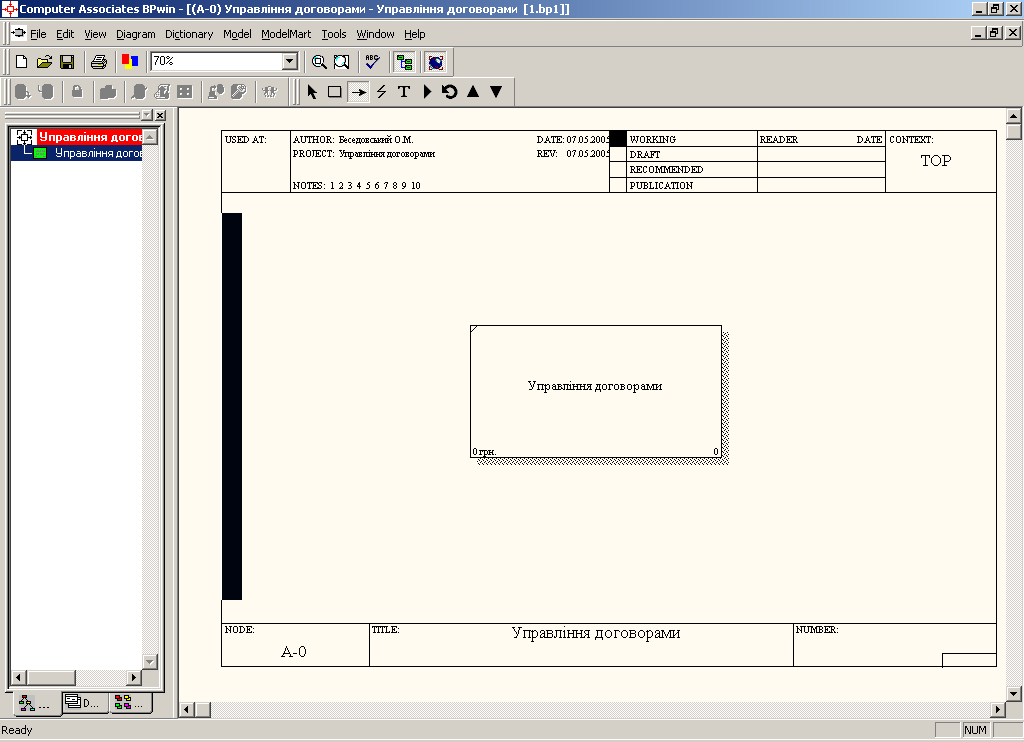
Task: Activate the Zoom magnifier tool
Action: coord(319,62)
